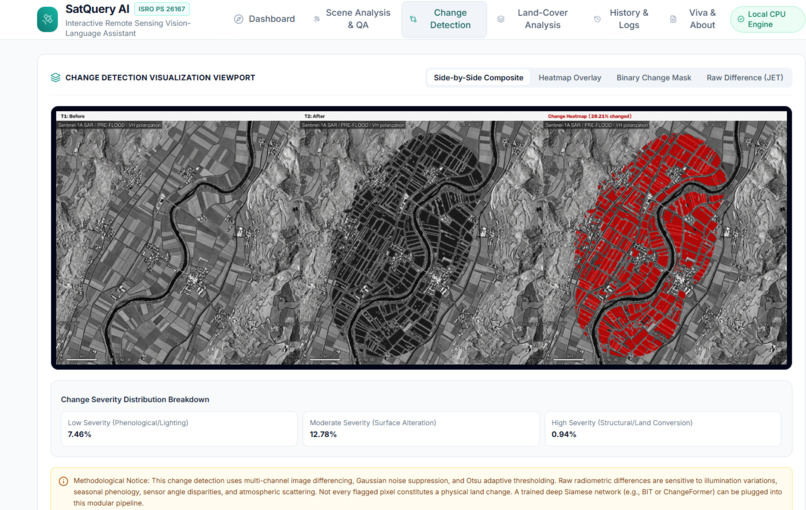Click the Methodological Notice info icon
The width and height of the screenshot is (806, 510).
tap(63, 481)
